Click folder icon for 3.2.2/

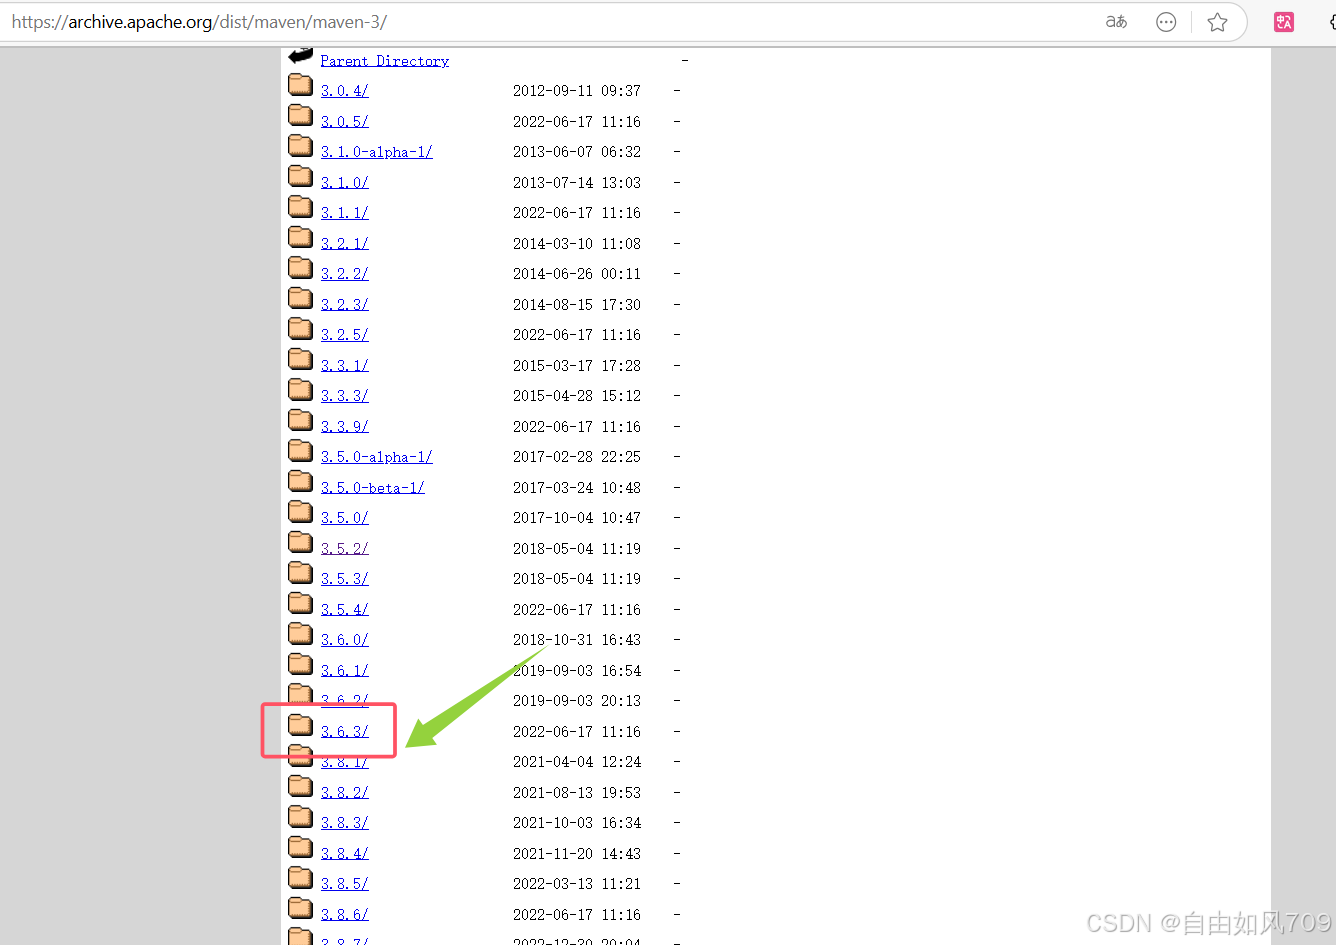[x=300, y=268]
